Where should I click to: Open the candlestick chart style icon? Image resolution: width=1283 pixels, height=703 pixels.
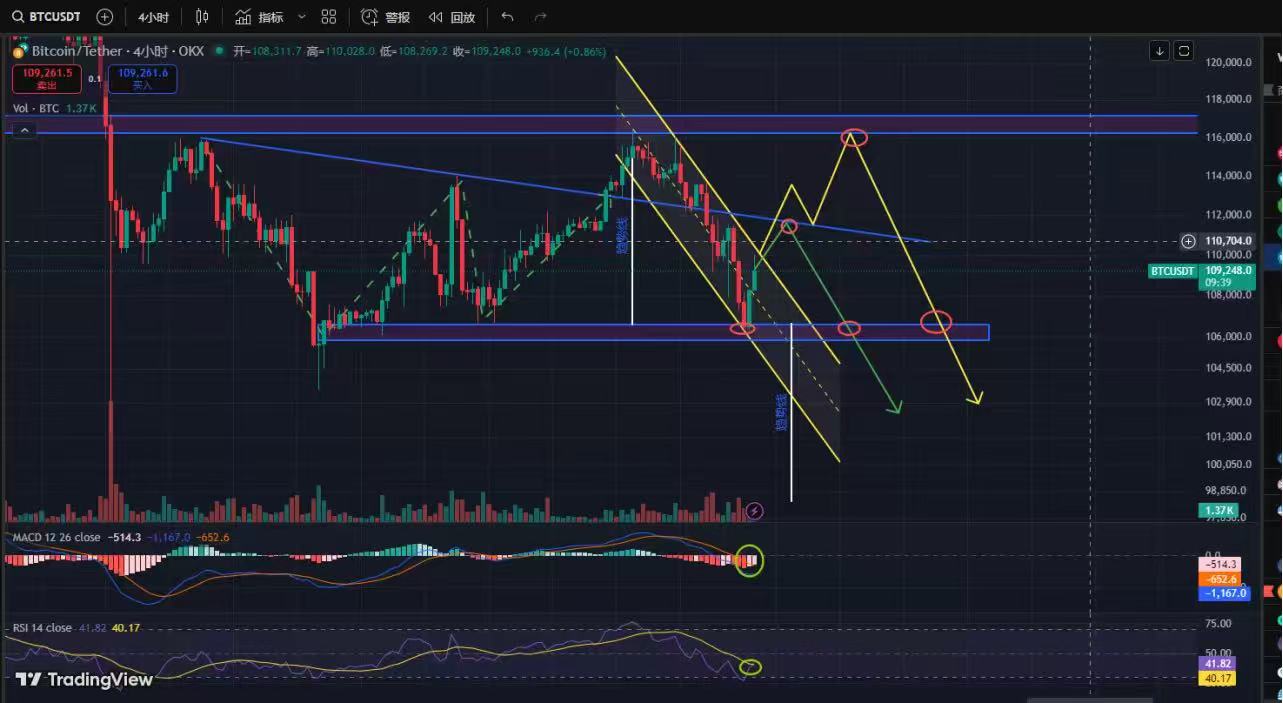pyautogui.click(x=203, y=17)
